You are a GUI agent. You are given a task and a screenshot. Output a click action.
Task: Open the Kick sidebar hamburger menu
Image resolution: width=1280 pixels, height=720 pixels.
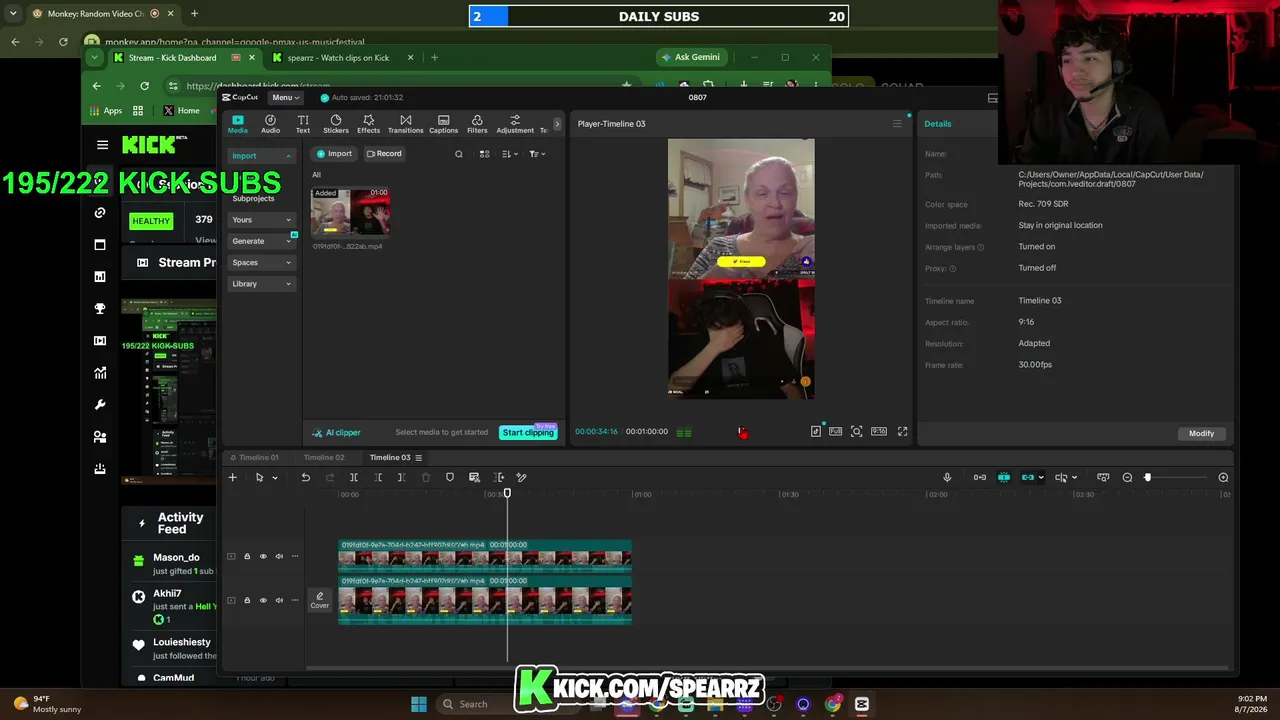click(102, 145)
